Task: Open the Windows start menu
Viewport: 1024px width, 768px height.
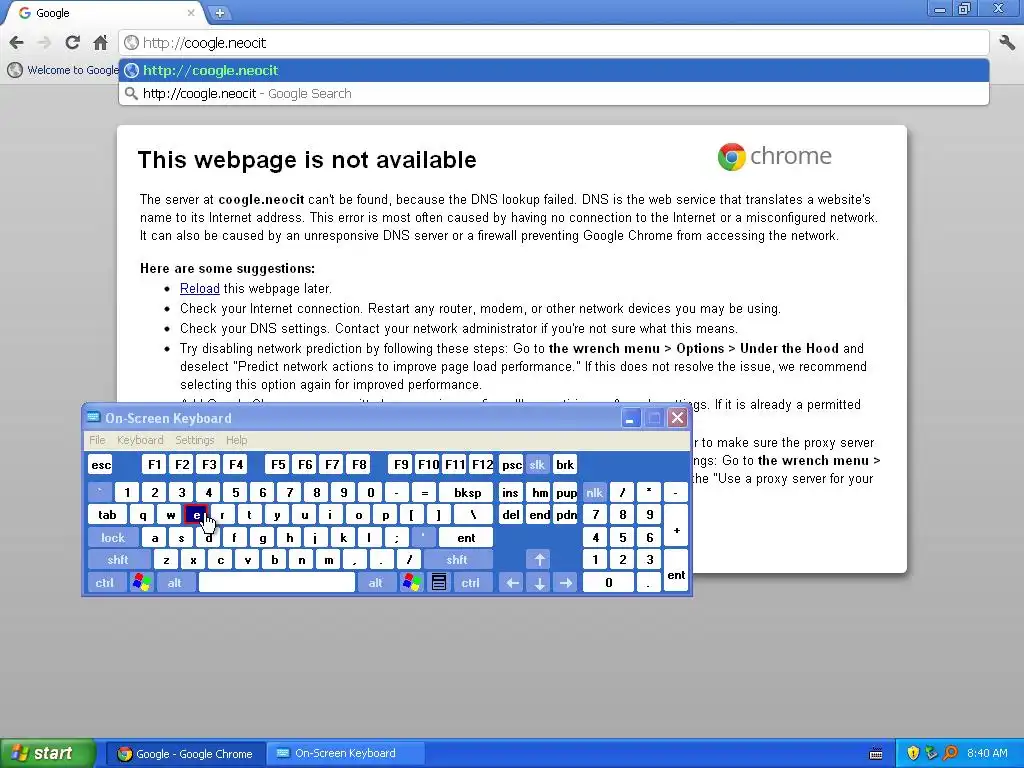Action: [47, 754]
